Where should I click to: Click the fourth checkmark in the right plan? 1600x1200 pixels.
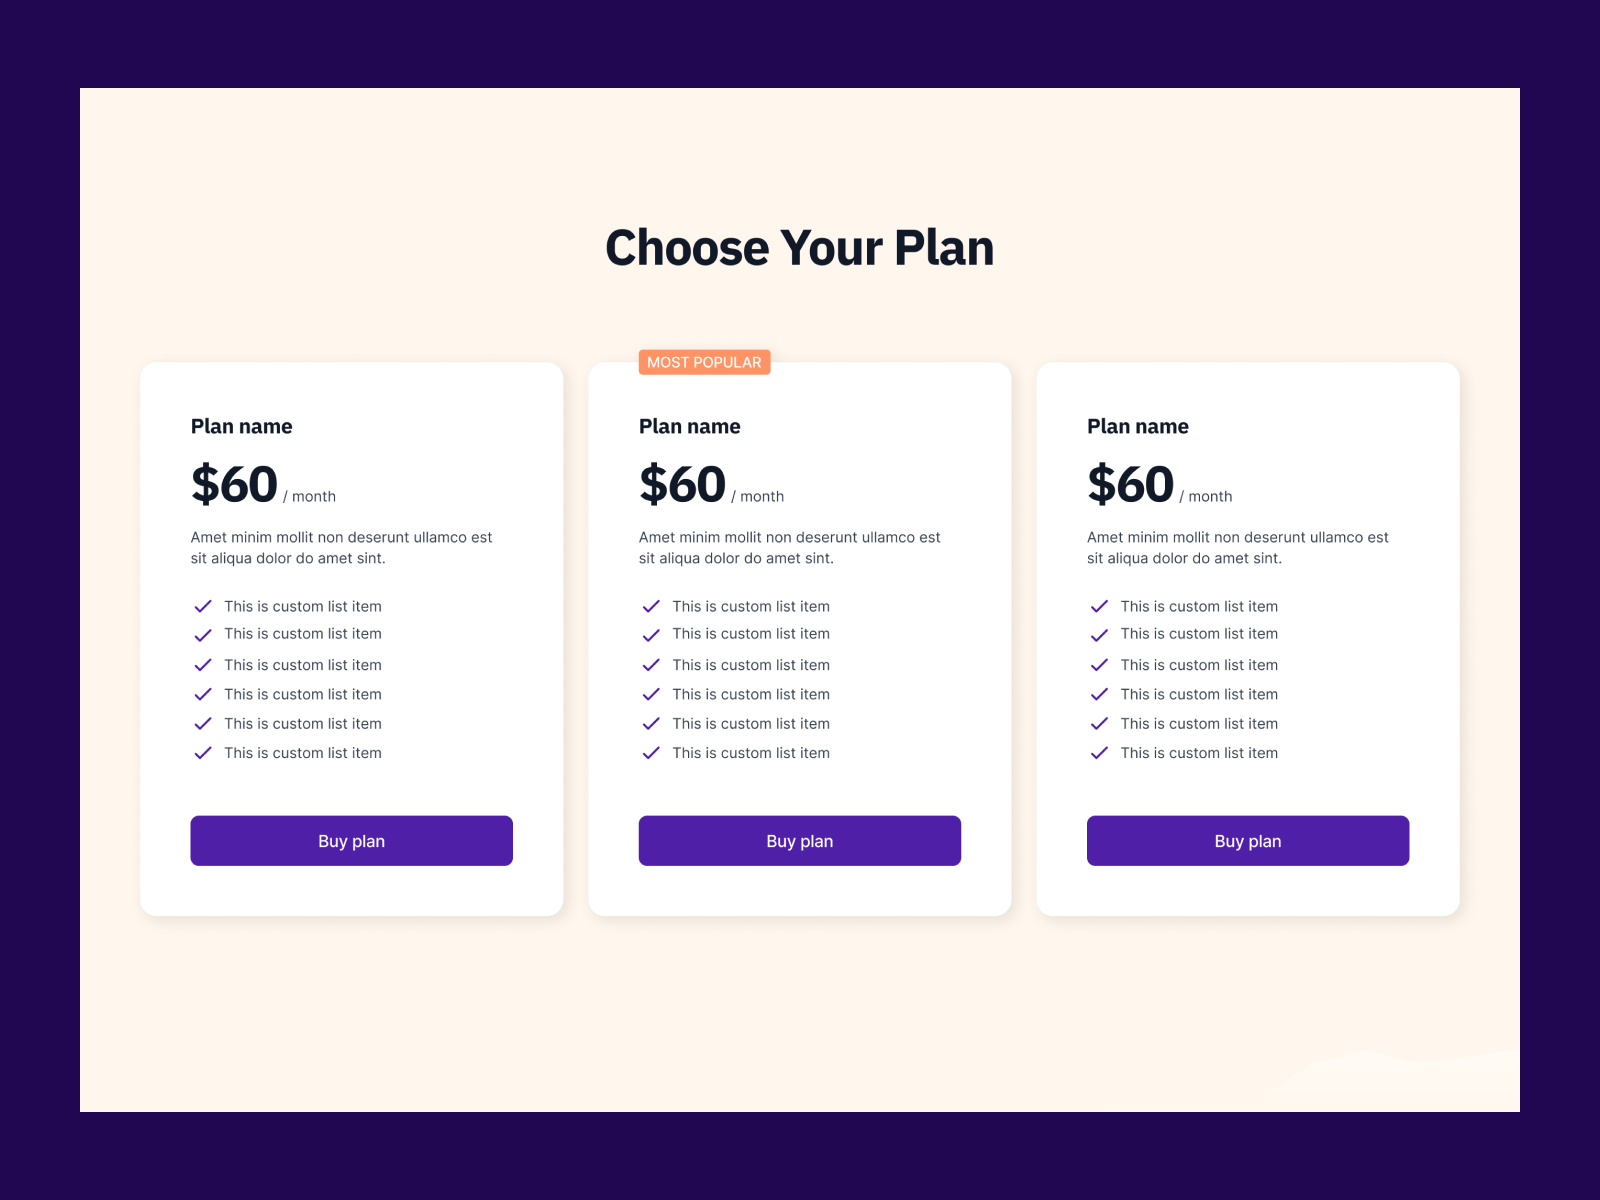(1099, 694)
